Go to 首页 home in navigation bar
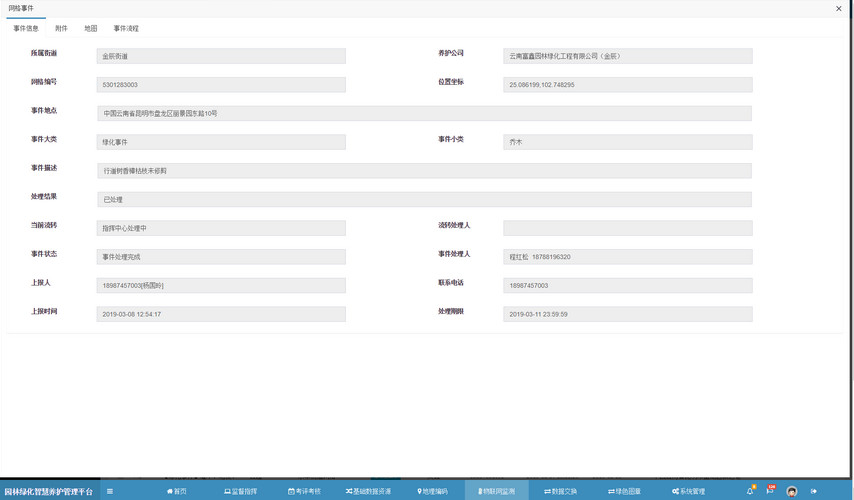The image size is (854, 500). (x=177, y=491)
